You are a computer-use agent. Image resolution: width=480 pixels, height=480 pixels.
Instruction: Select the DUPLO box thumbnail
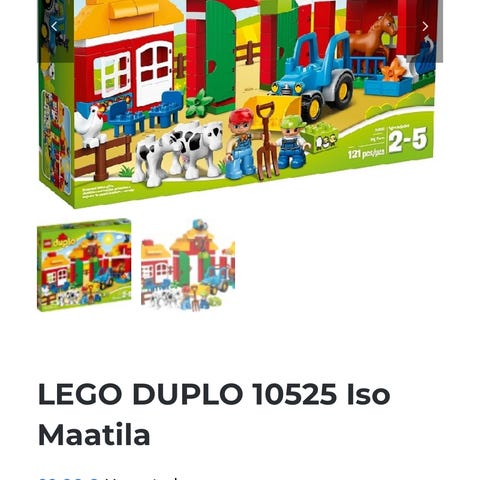pyautogui.click(x=84, y=265)
